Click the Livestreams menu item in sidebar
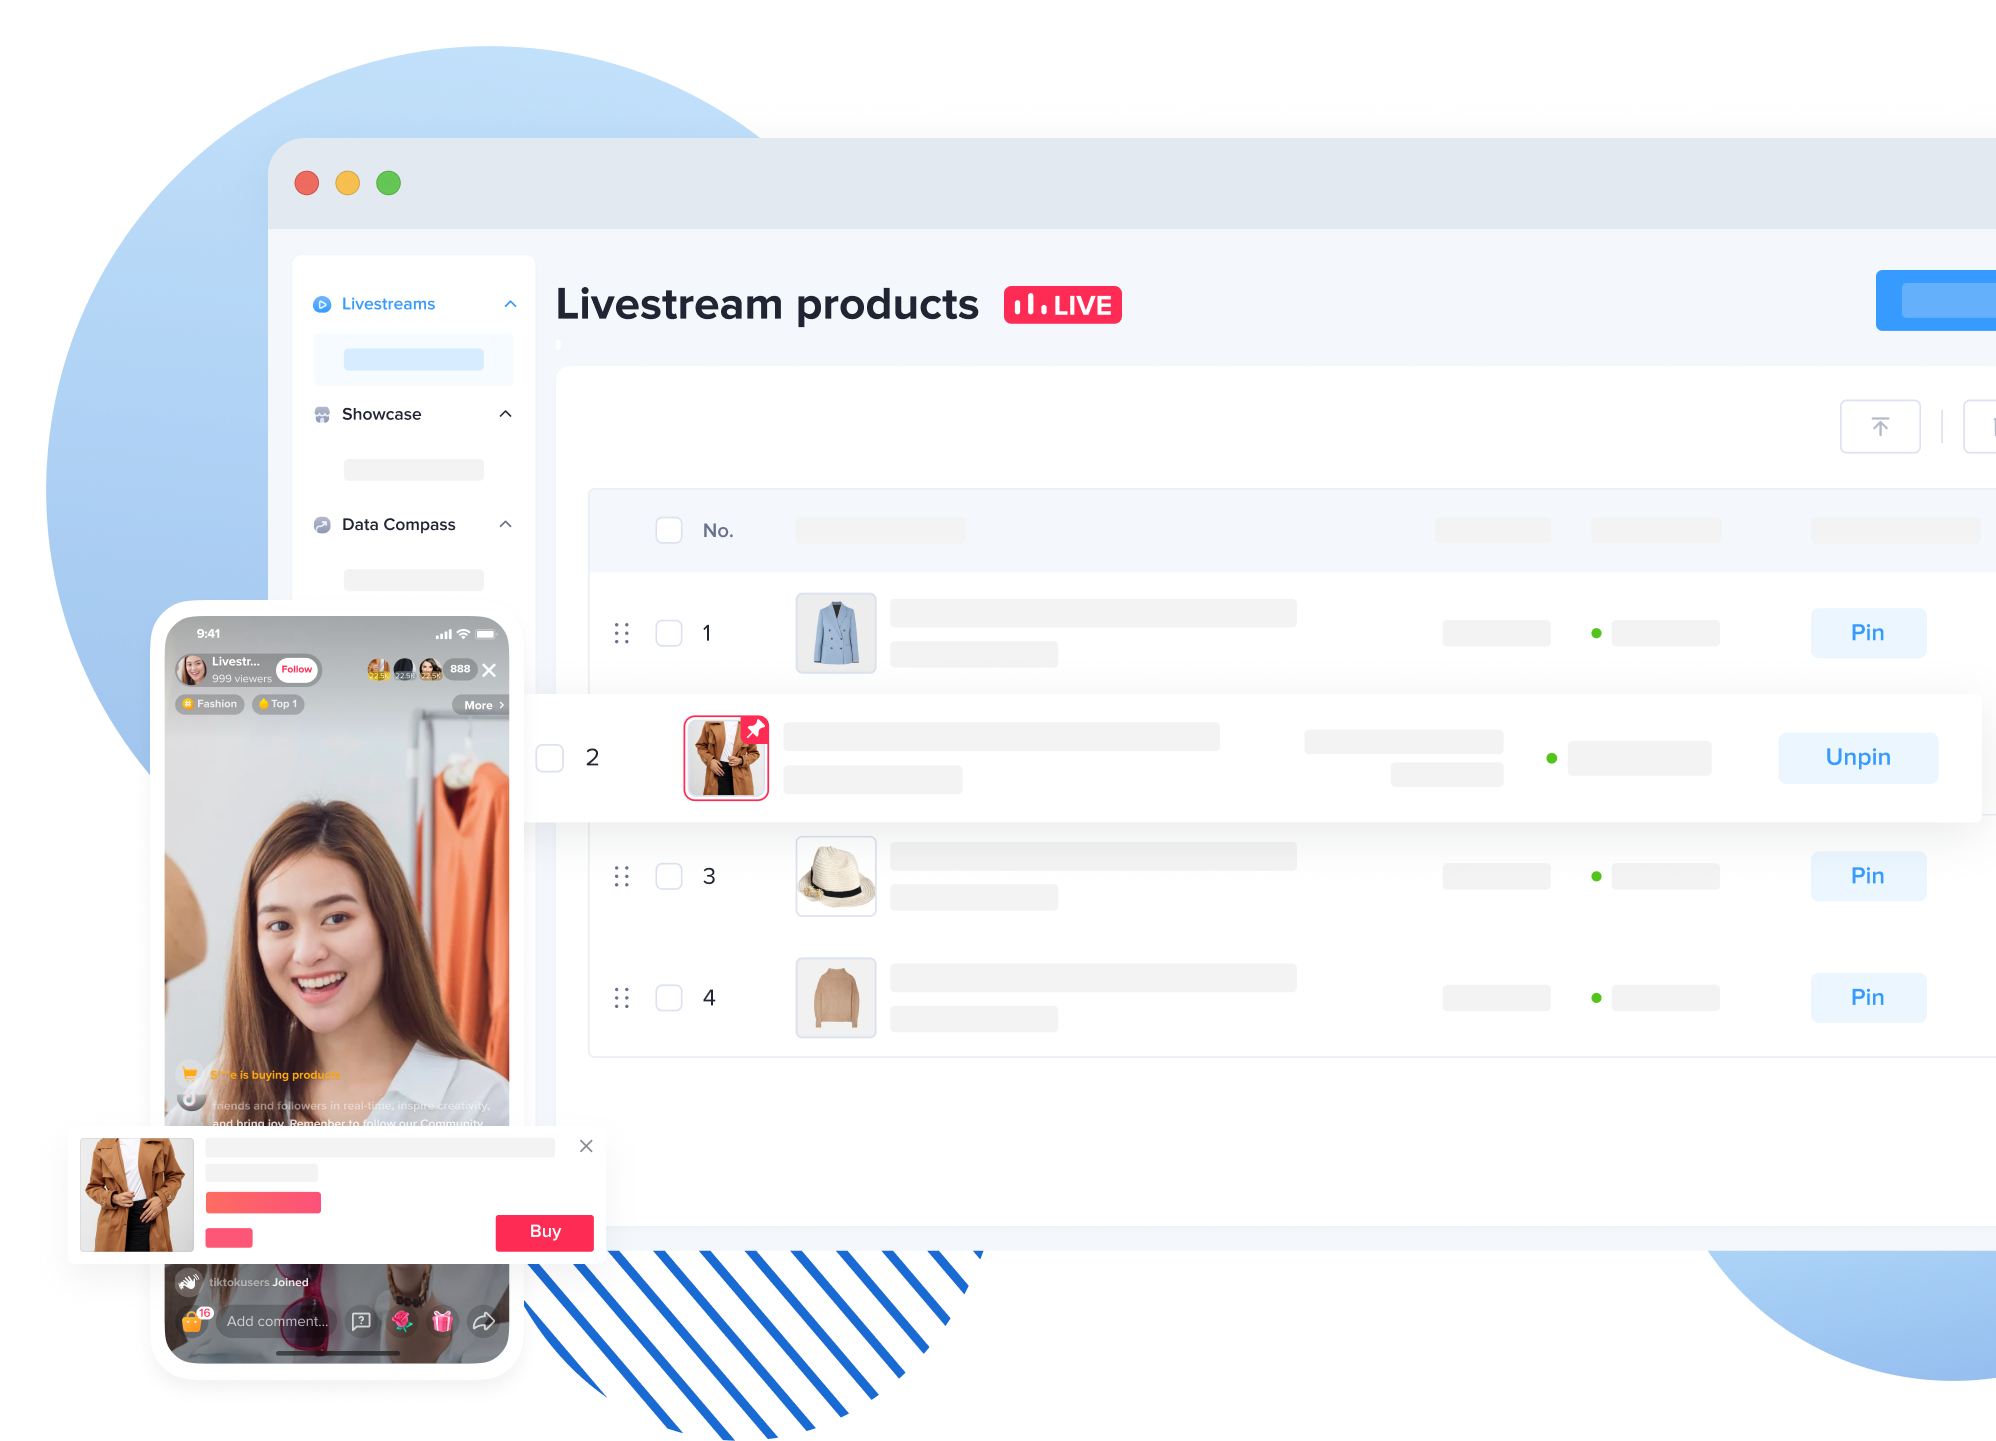Viewport: 1996px width, 1441px height. pos(391,304)
